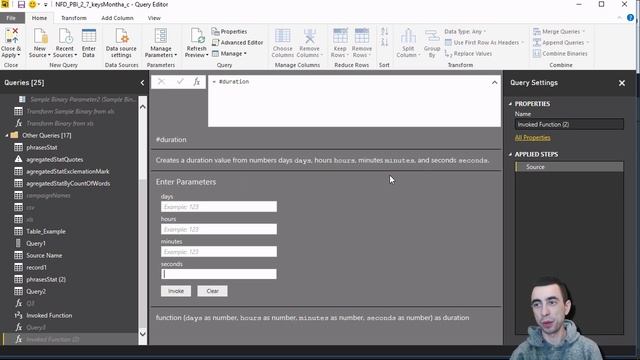Viewport: 640px width, 360px height.
Task: Switch to the Add Column tab
Action: pyautogui.click(x=117, y=18)
